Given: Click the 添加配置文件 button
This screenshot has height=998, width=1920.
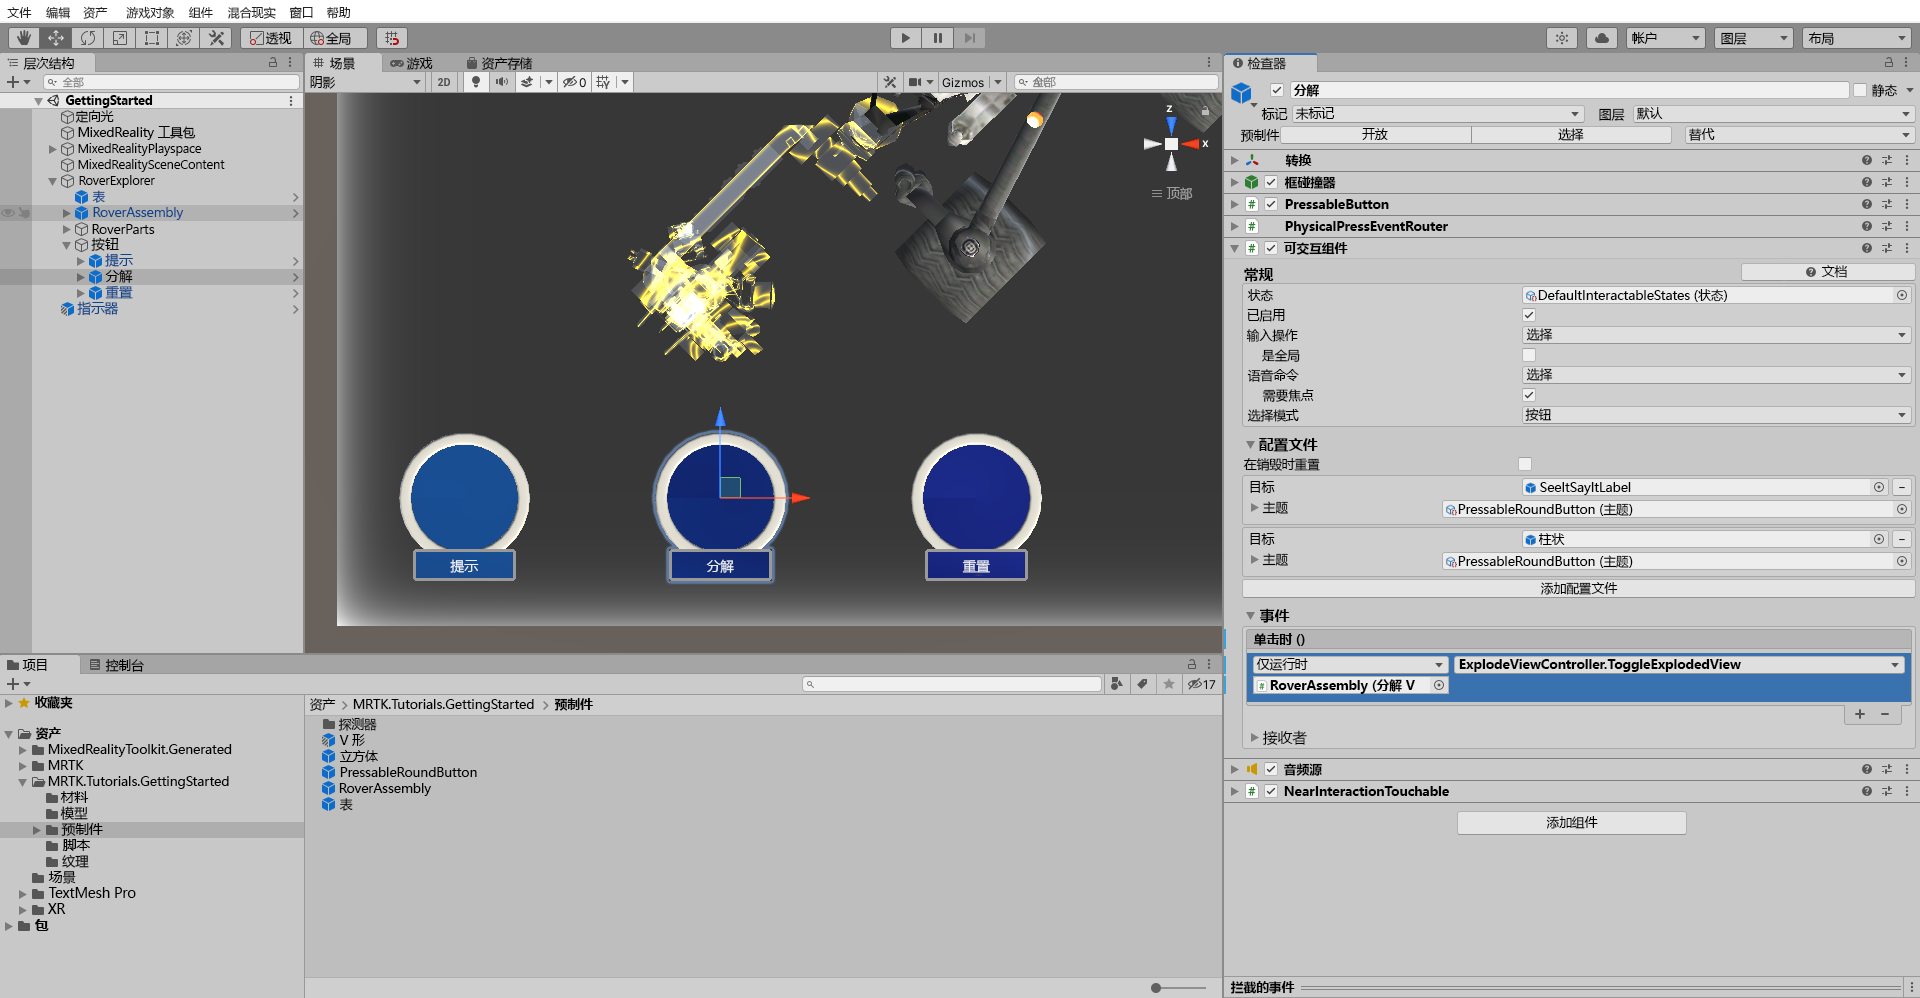Looking at the screenshot, I should point(1576,588).
